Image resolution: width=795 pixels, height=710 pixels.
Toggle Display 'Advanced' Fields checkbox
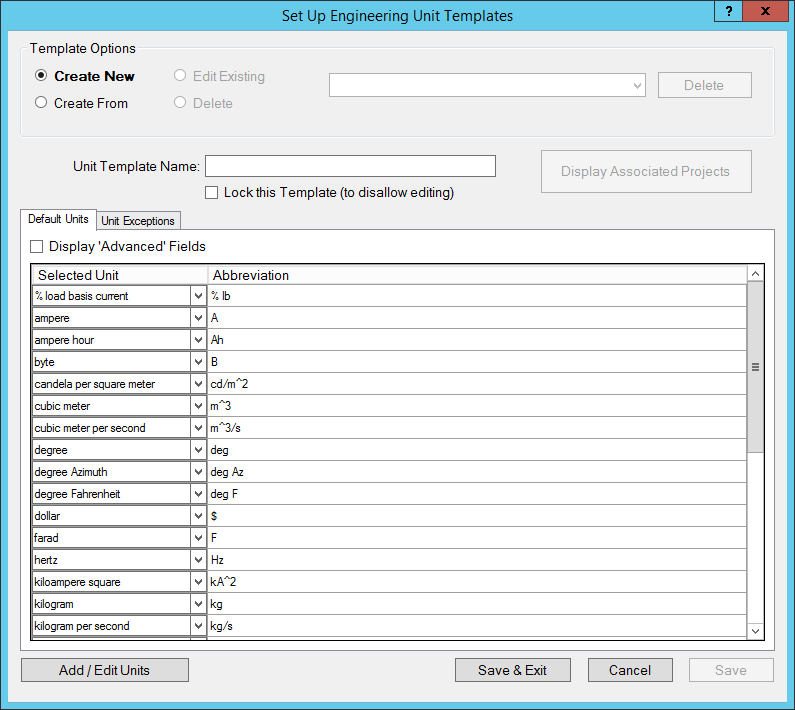[x=37, y=246]
